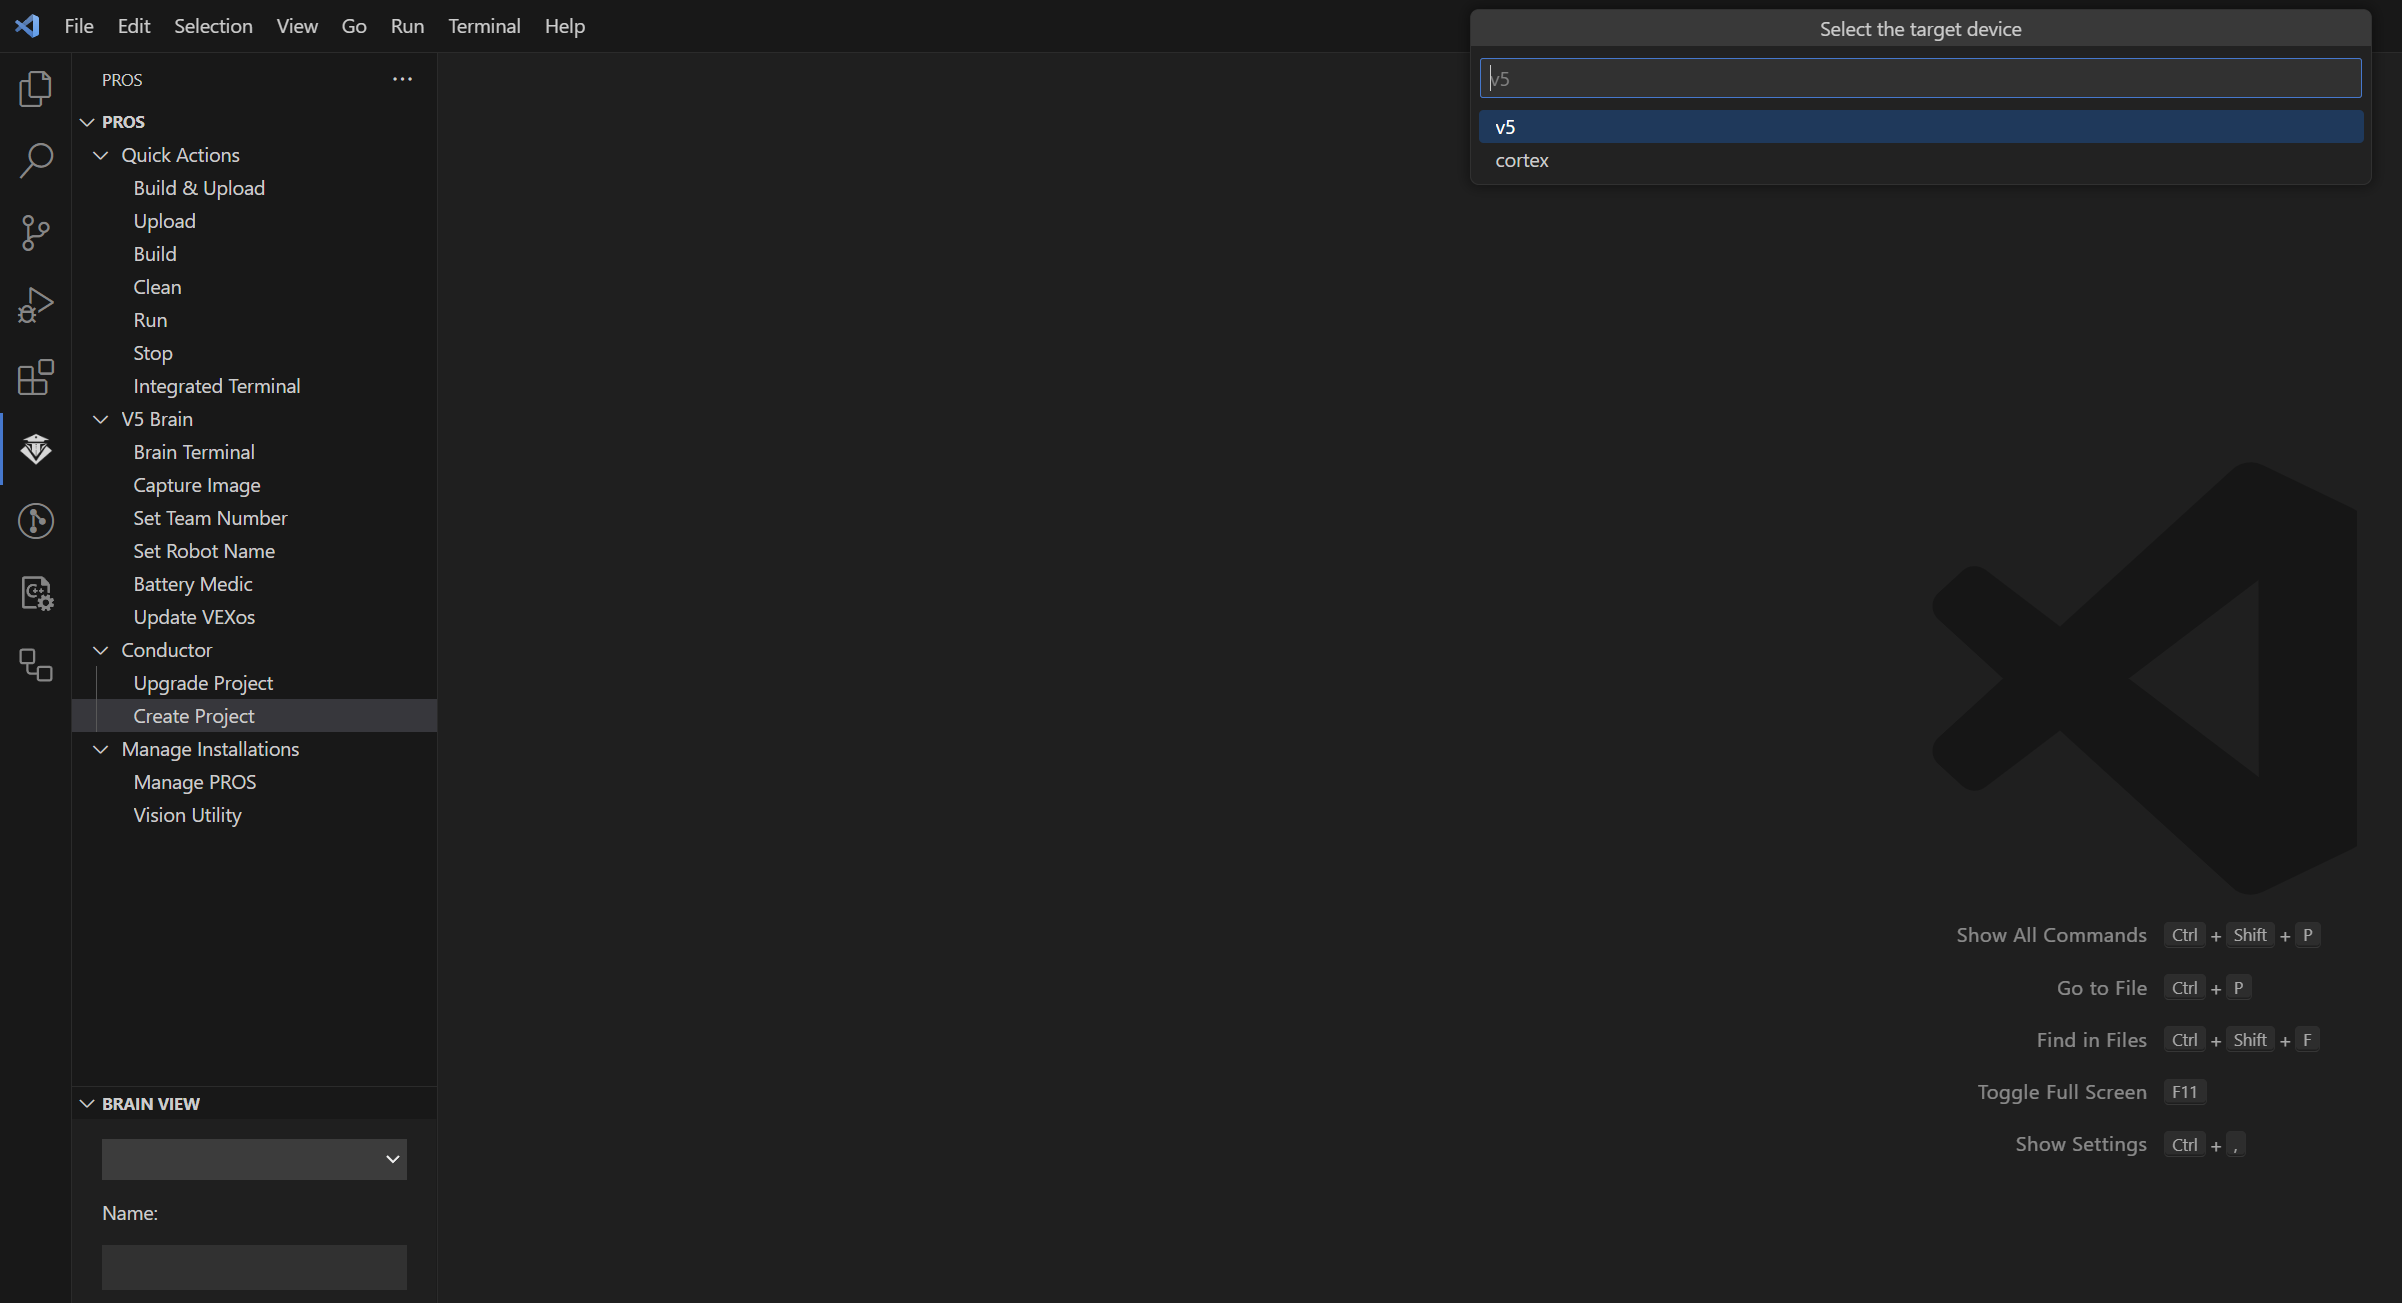Focus the target device input box
2402x1303 pixels.
1920,78
